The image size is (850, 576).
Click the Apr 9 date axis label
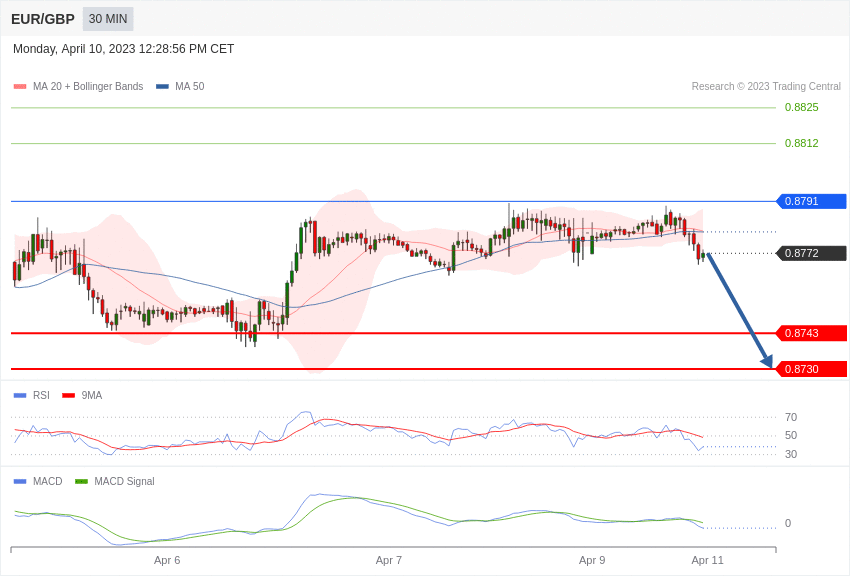click(592, 560)
